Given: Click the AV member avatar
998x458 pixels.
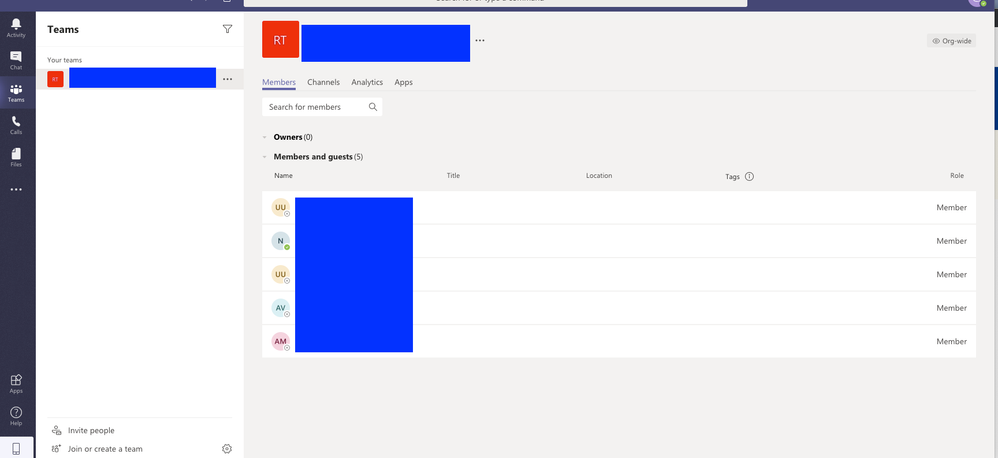Looking at the screenshot, I should (x=281, y=308).
